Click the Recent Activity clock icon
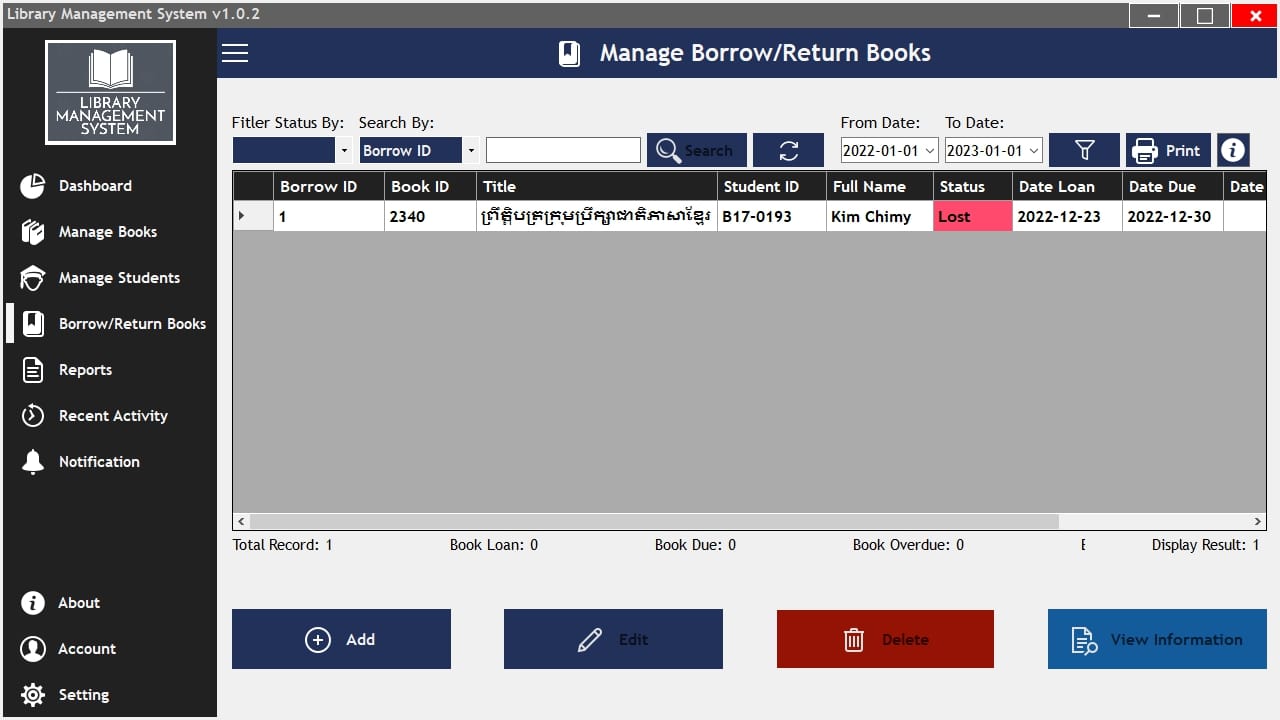 click(x=33, y=416)
